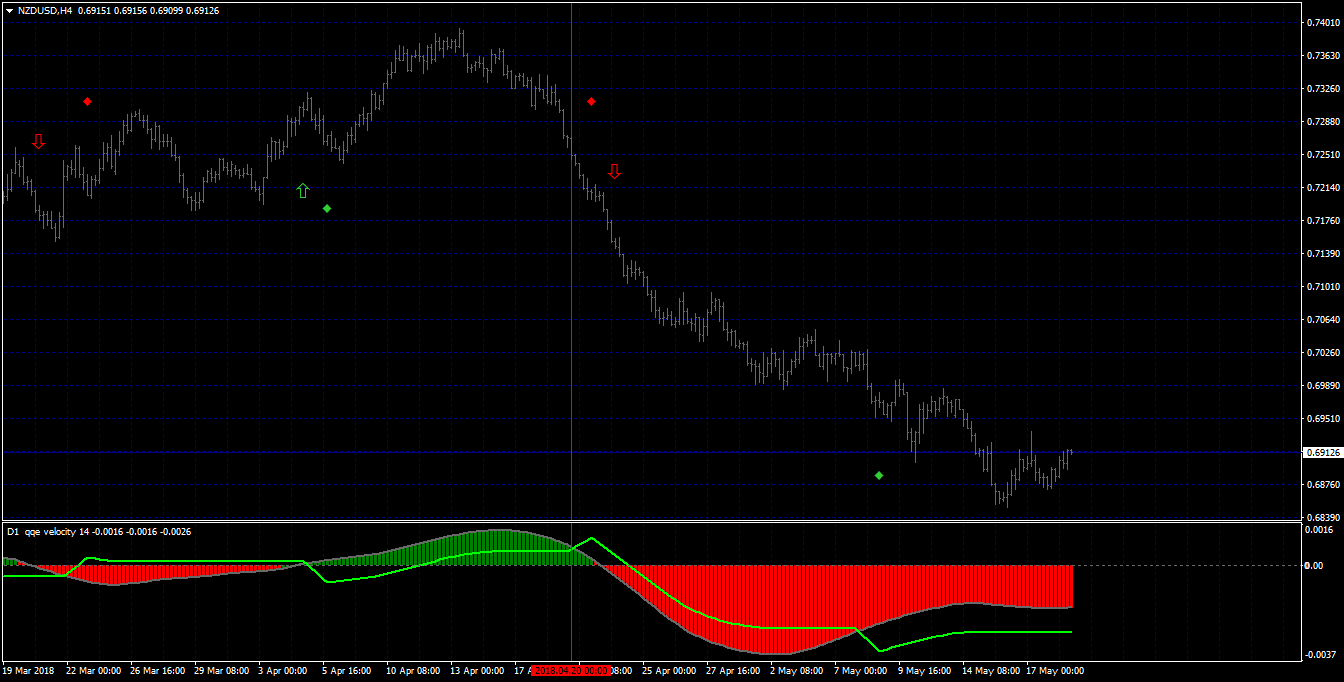Image resolution: width=1344 pixels, height=682 pixels.
Task: Click the 0.00 indicator zero-level label
Action: point(1316,566)
